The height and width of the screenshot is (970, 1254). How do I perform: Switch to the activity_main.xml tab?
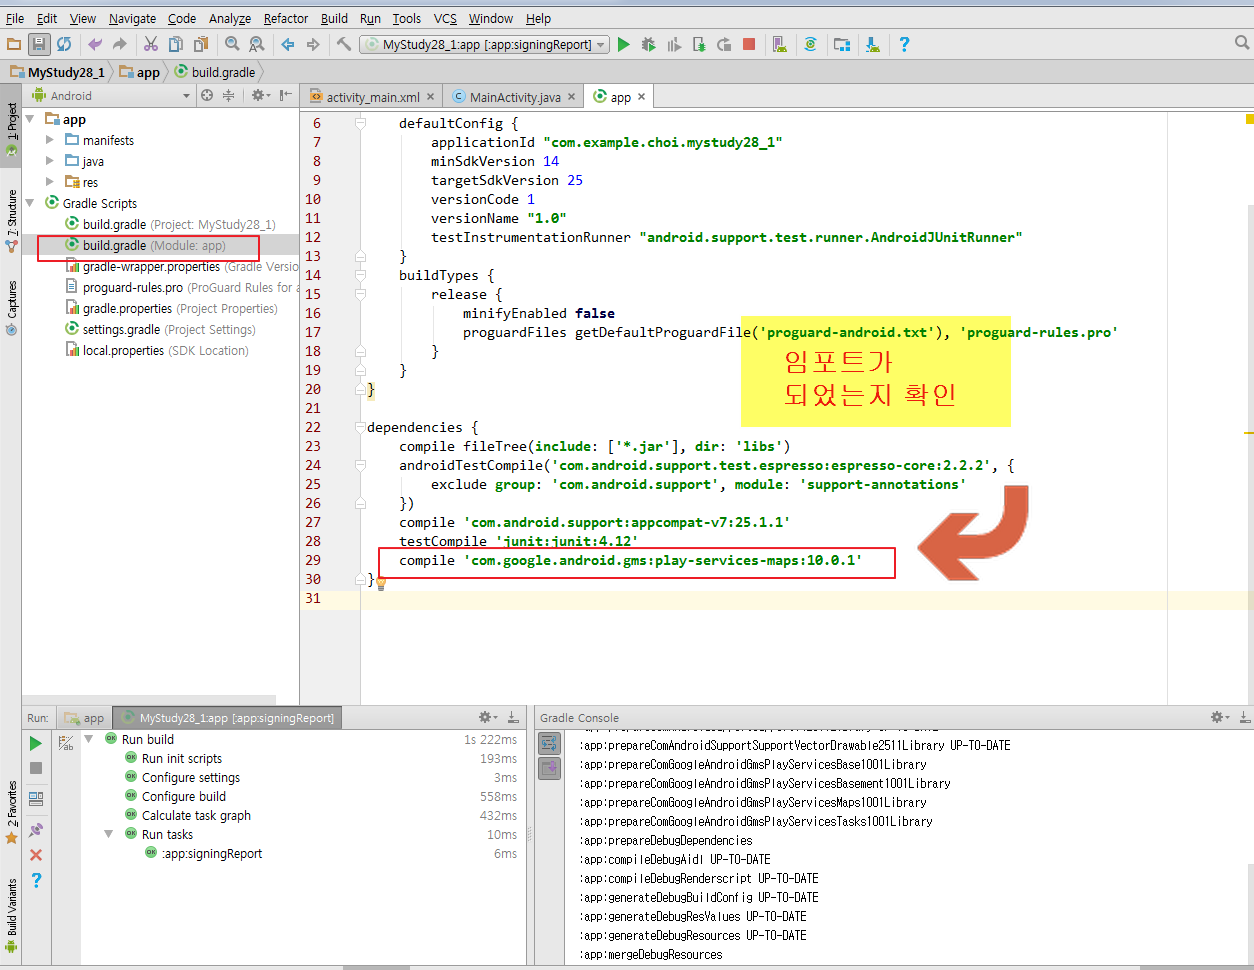(x=372, y=97)
